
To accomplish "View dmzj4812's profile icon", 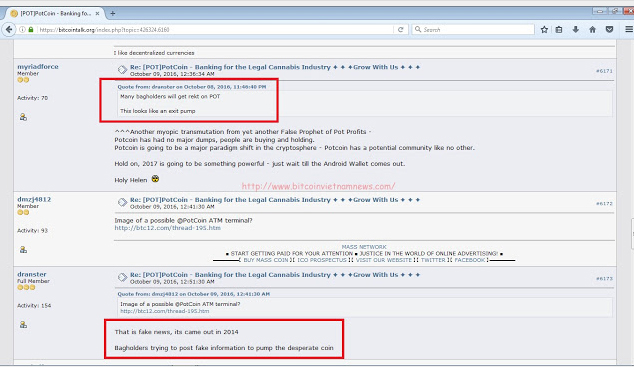I will (x=23, y=250).
